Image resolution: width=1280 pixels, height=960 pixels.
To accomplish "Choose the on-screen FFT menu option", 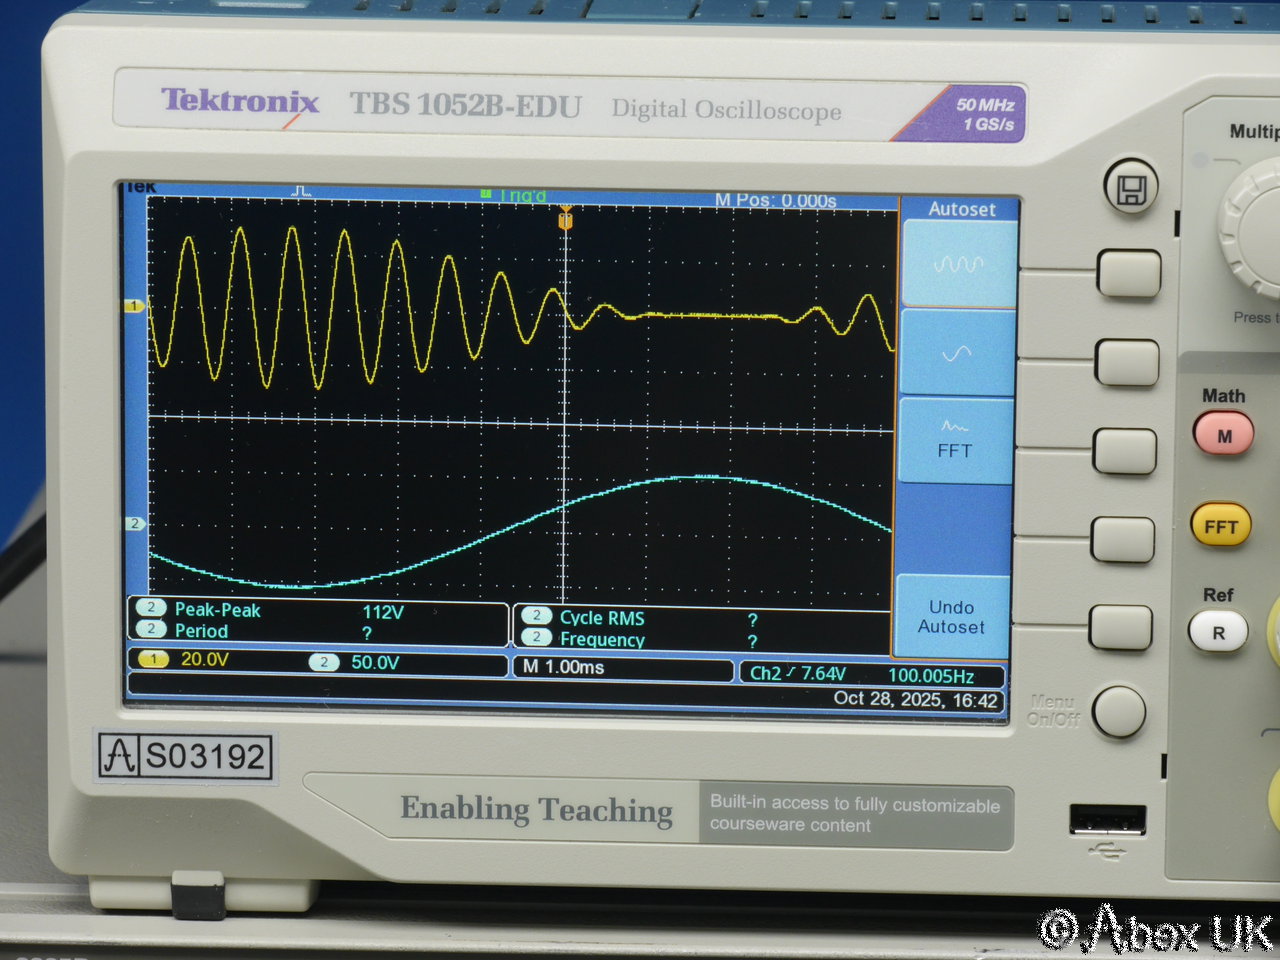I will 955,441.
